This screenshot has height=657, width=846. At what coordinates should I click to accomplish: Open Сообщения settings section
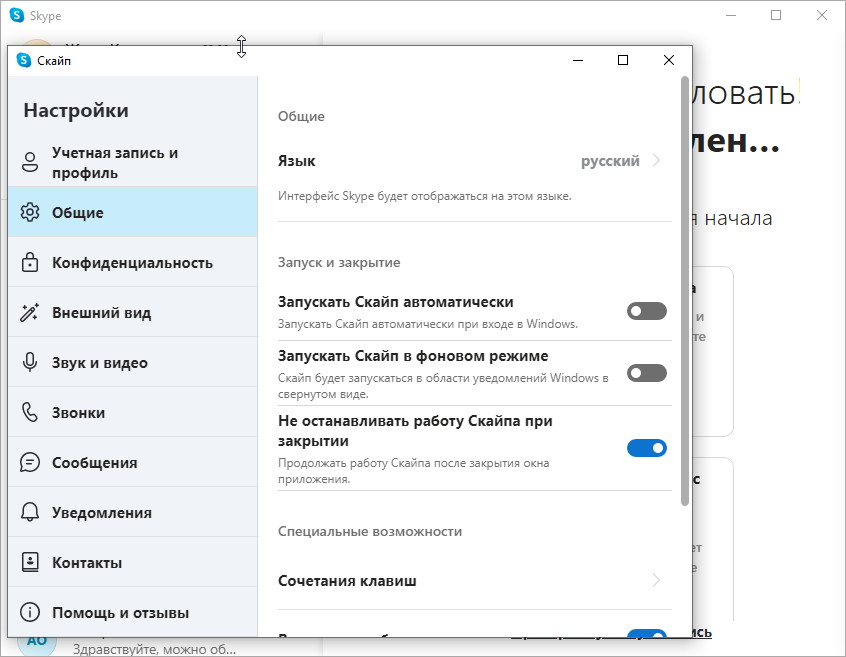(x=133, y=462)
